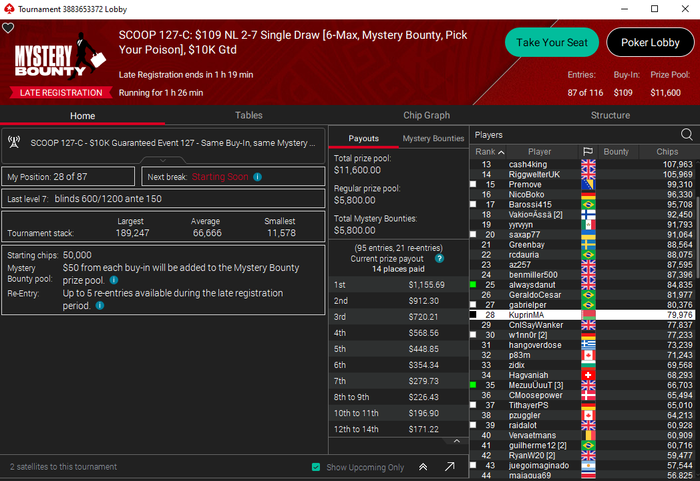Click the green marker next to MezuuUuuT
This screenshot has width=700, height=481.
[473, 385]
